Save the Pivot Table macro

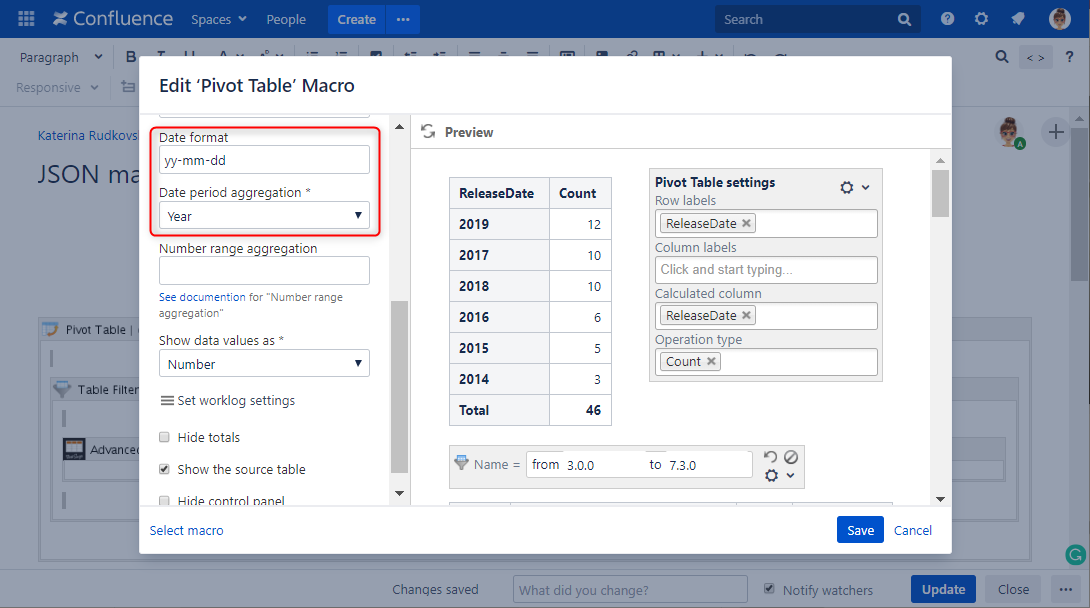[x=860, y=530]
